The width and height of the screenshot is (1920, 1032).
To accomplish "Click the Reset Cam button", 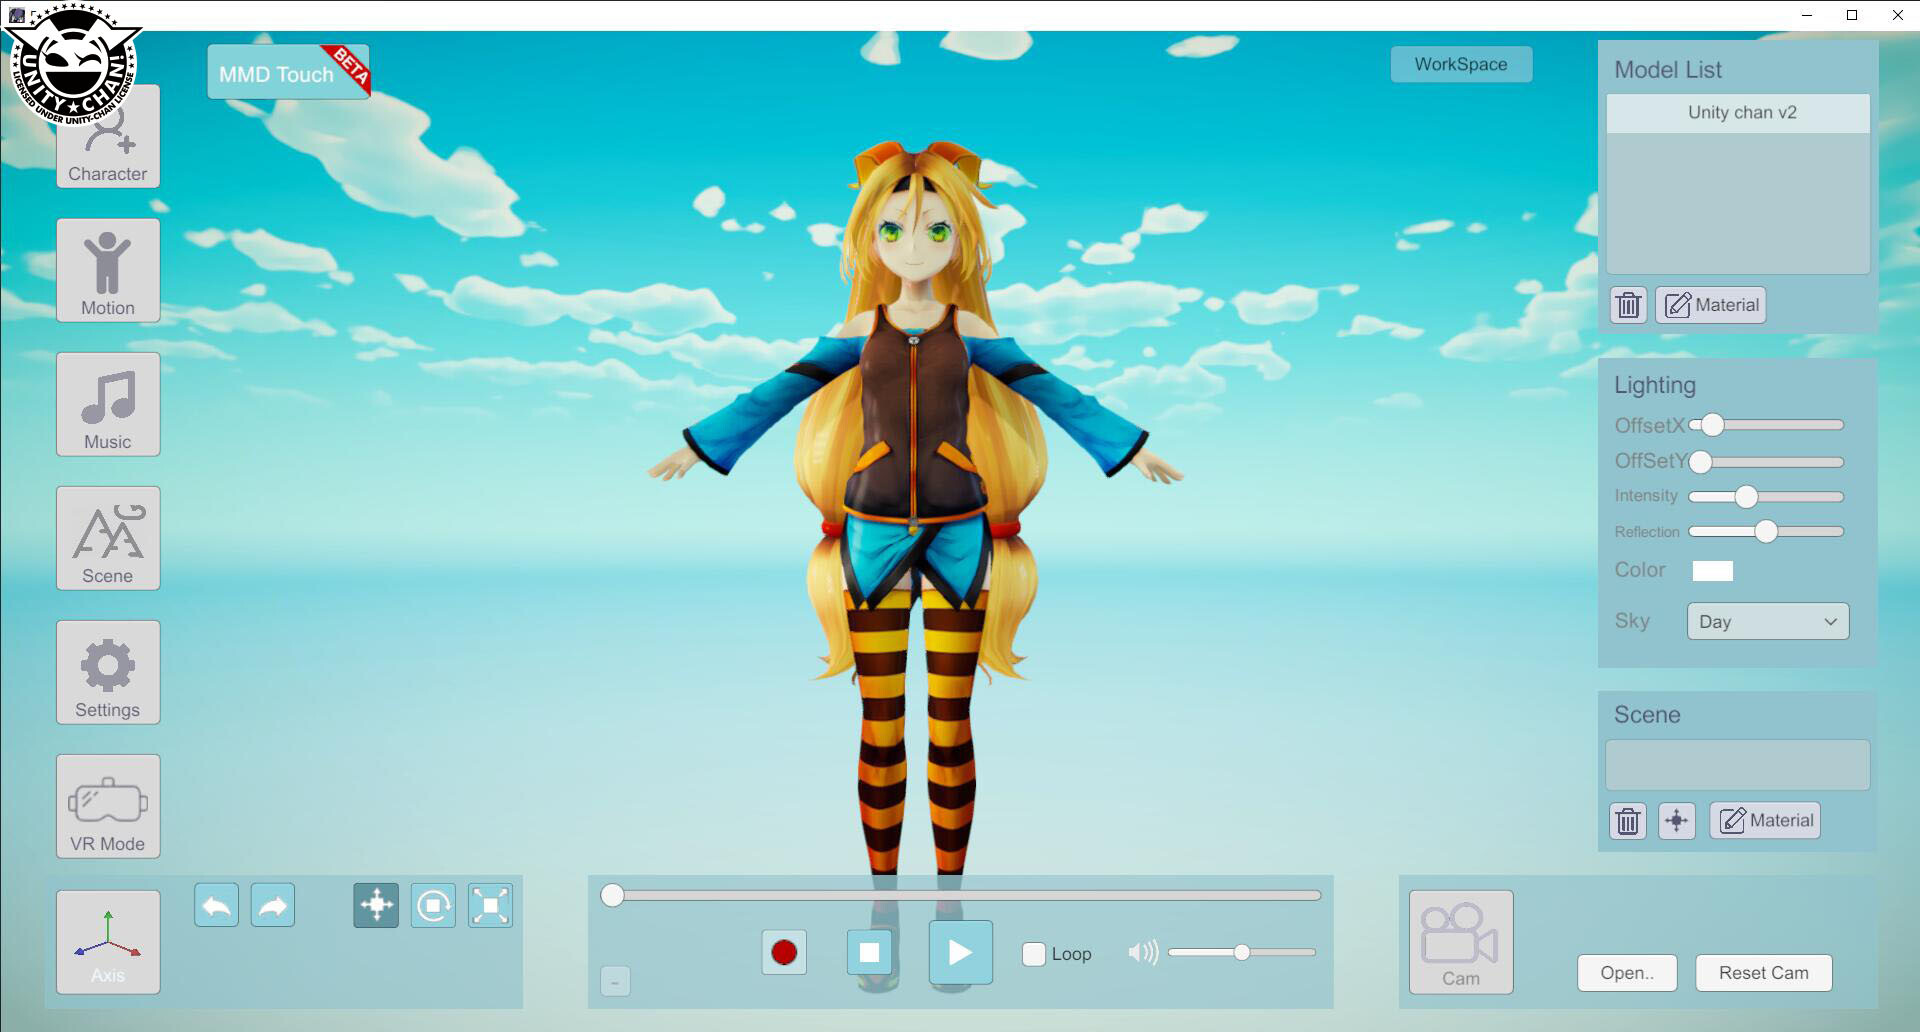I will tap(1762, 972).
